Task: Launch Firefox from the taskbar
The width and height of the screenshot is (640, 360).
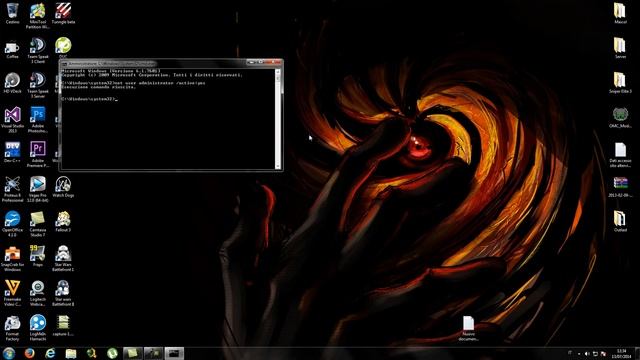Action: 29,353
